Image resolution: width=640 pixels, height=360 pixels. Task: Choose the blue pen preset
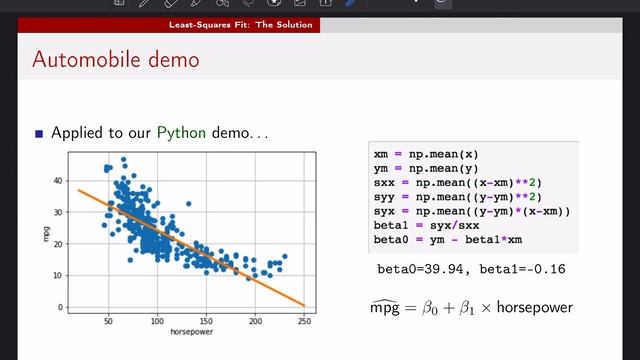351,3
